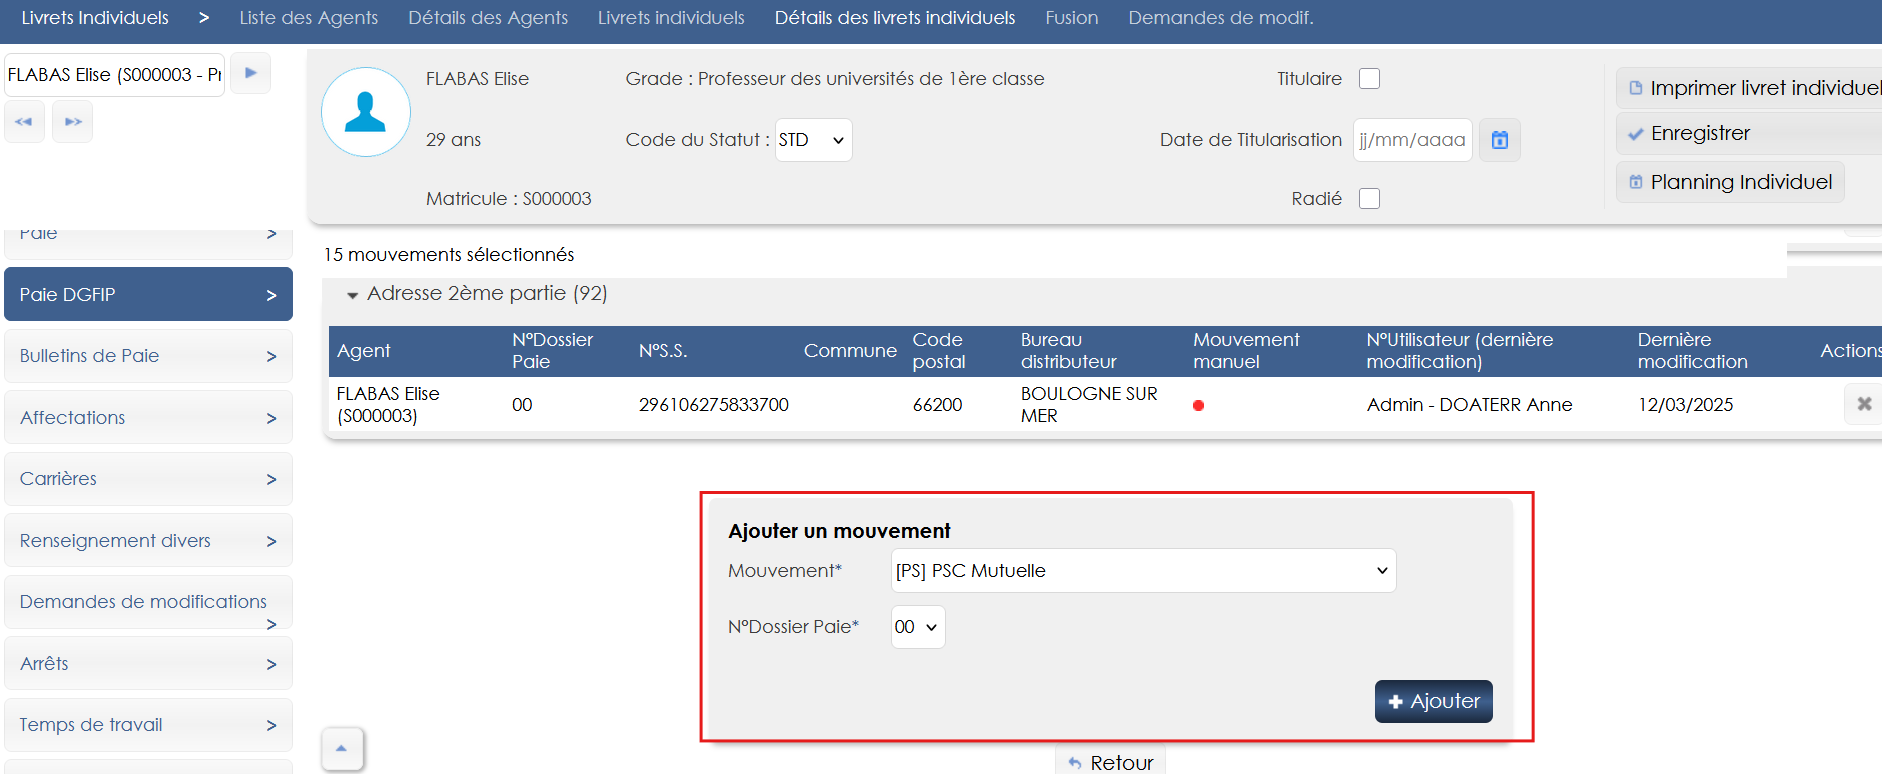The image size is (1882, 774).
Task: Click the scroll-to-top arrow button
Action: [342, 748]
